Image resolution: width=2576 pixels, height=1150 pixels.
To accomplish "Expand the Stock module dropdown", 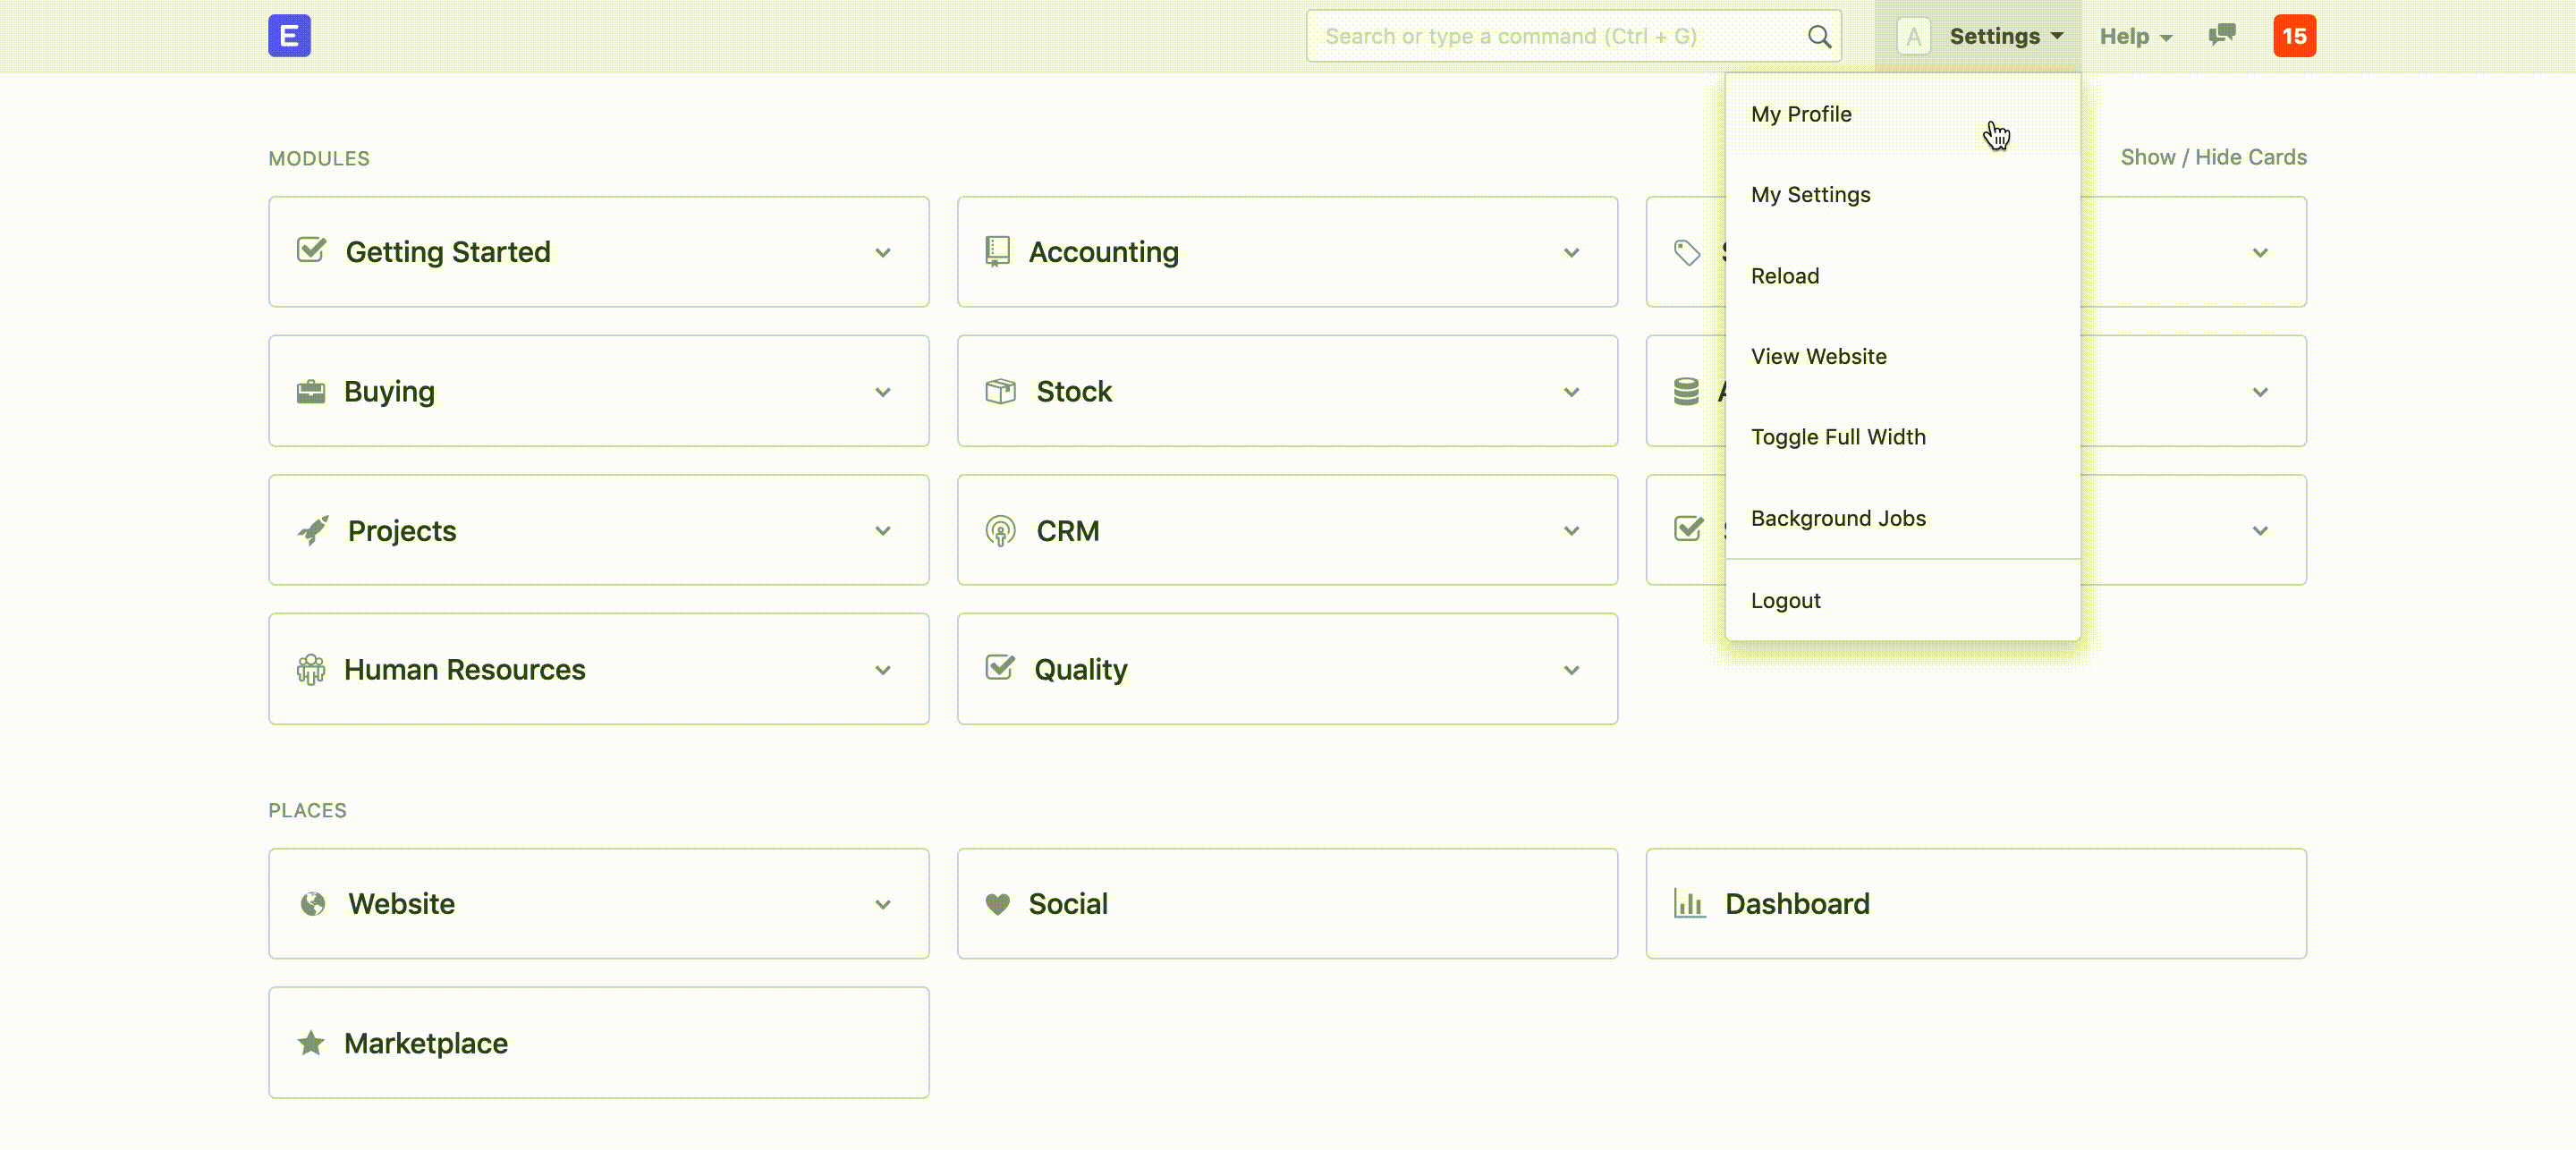I will 1571,391.
